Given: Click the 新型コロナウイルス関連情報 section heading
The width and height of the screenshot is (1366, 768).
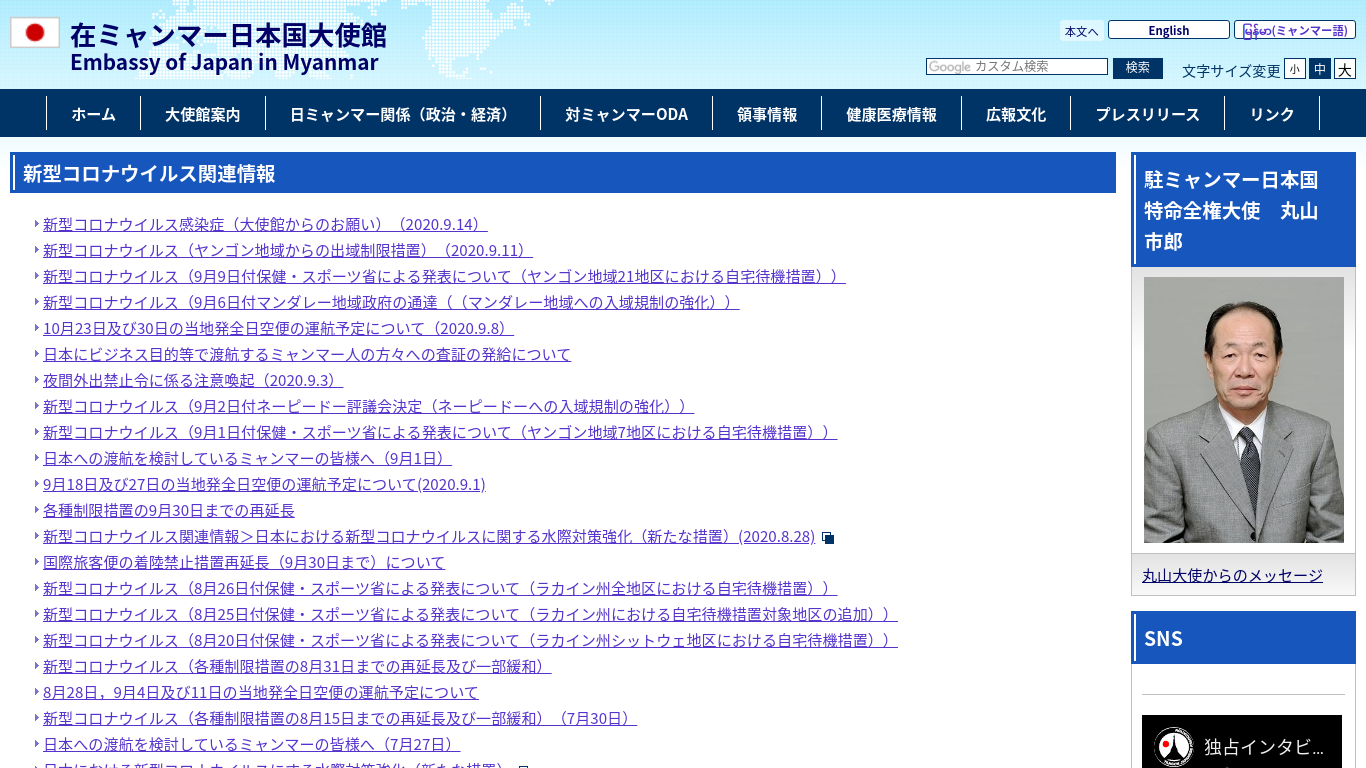Looking at the screenshot, I should [563, 173].
